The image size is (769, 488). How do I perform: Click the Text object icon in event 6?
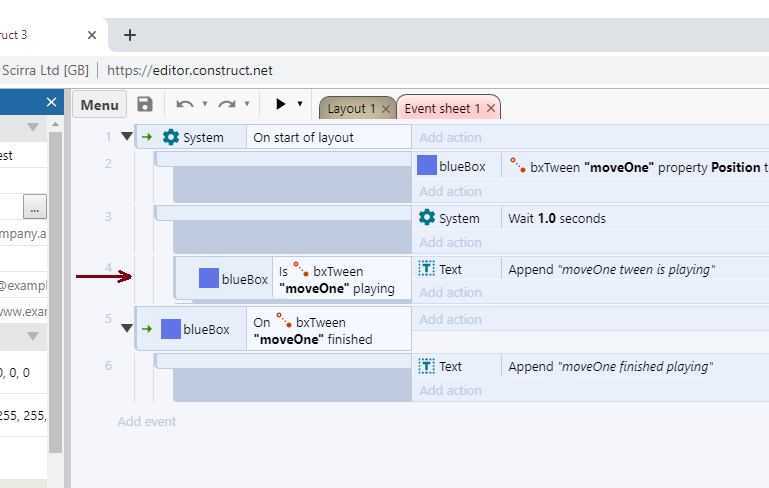coord(426,365)
